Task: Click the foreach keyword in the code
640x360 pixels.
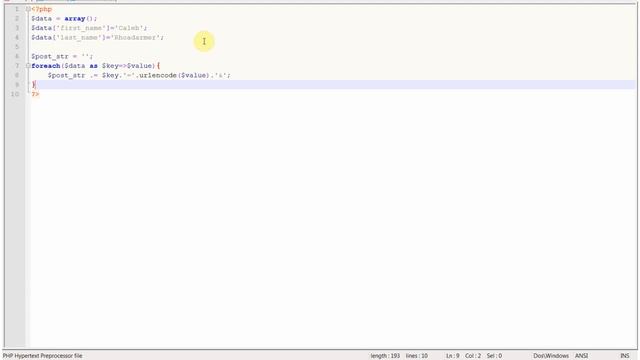Action: [46, 66]
